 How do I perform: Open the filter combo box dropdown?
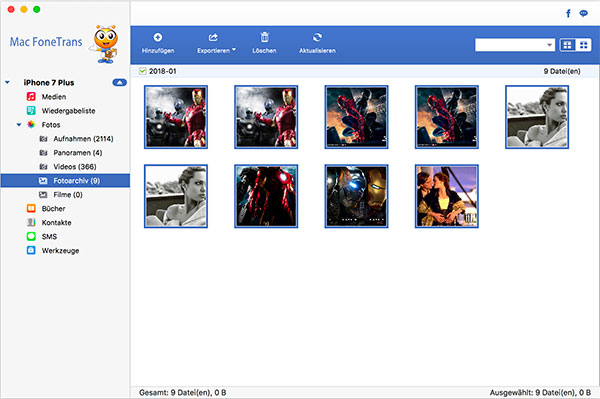[x=549, y=45]
